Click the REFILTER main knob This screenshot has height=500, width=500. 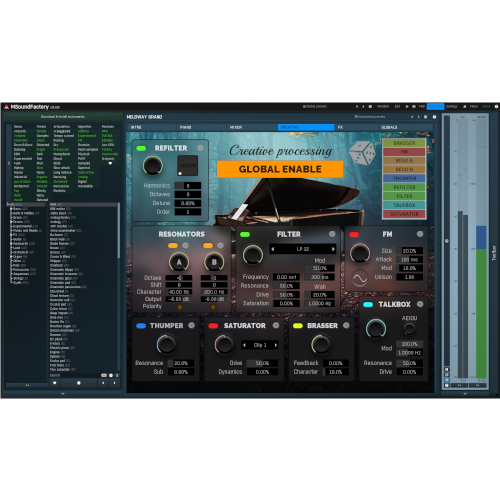153,166
